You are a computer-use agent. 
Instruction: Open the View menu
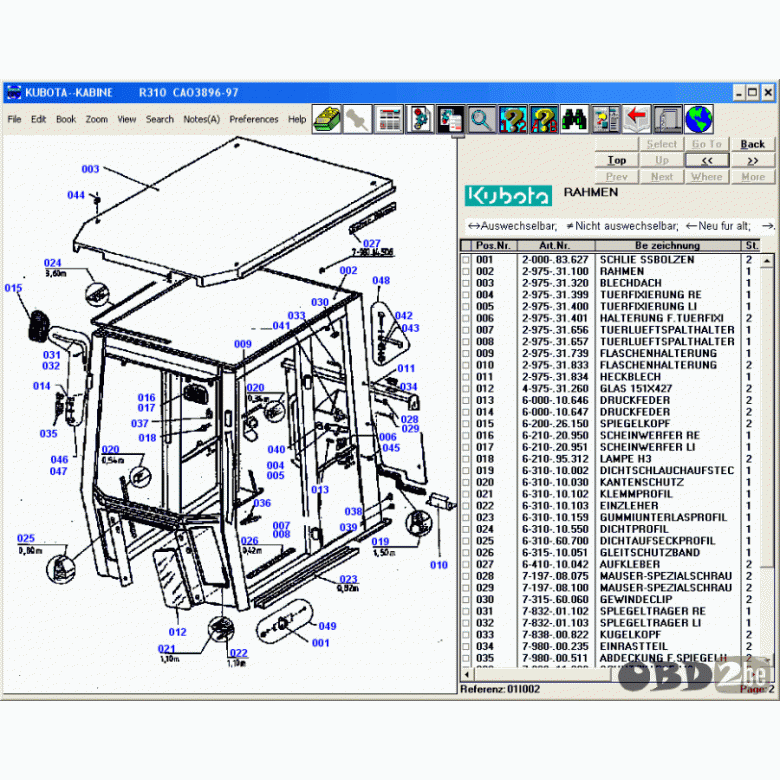tap(126, 119)
